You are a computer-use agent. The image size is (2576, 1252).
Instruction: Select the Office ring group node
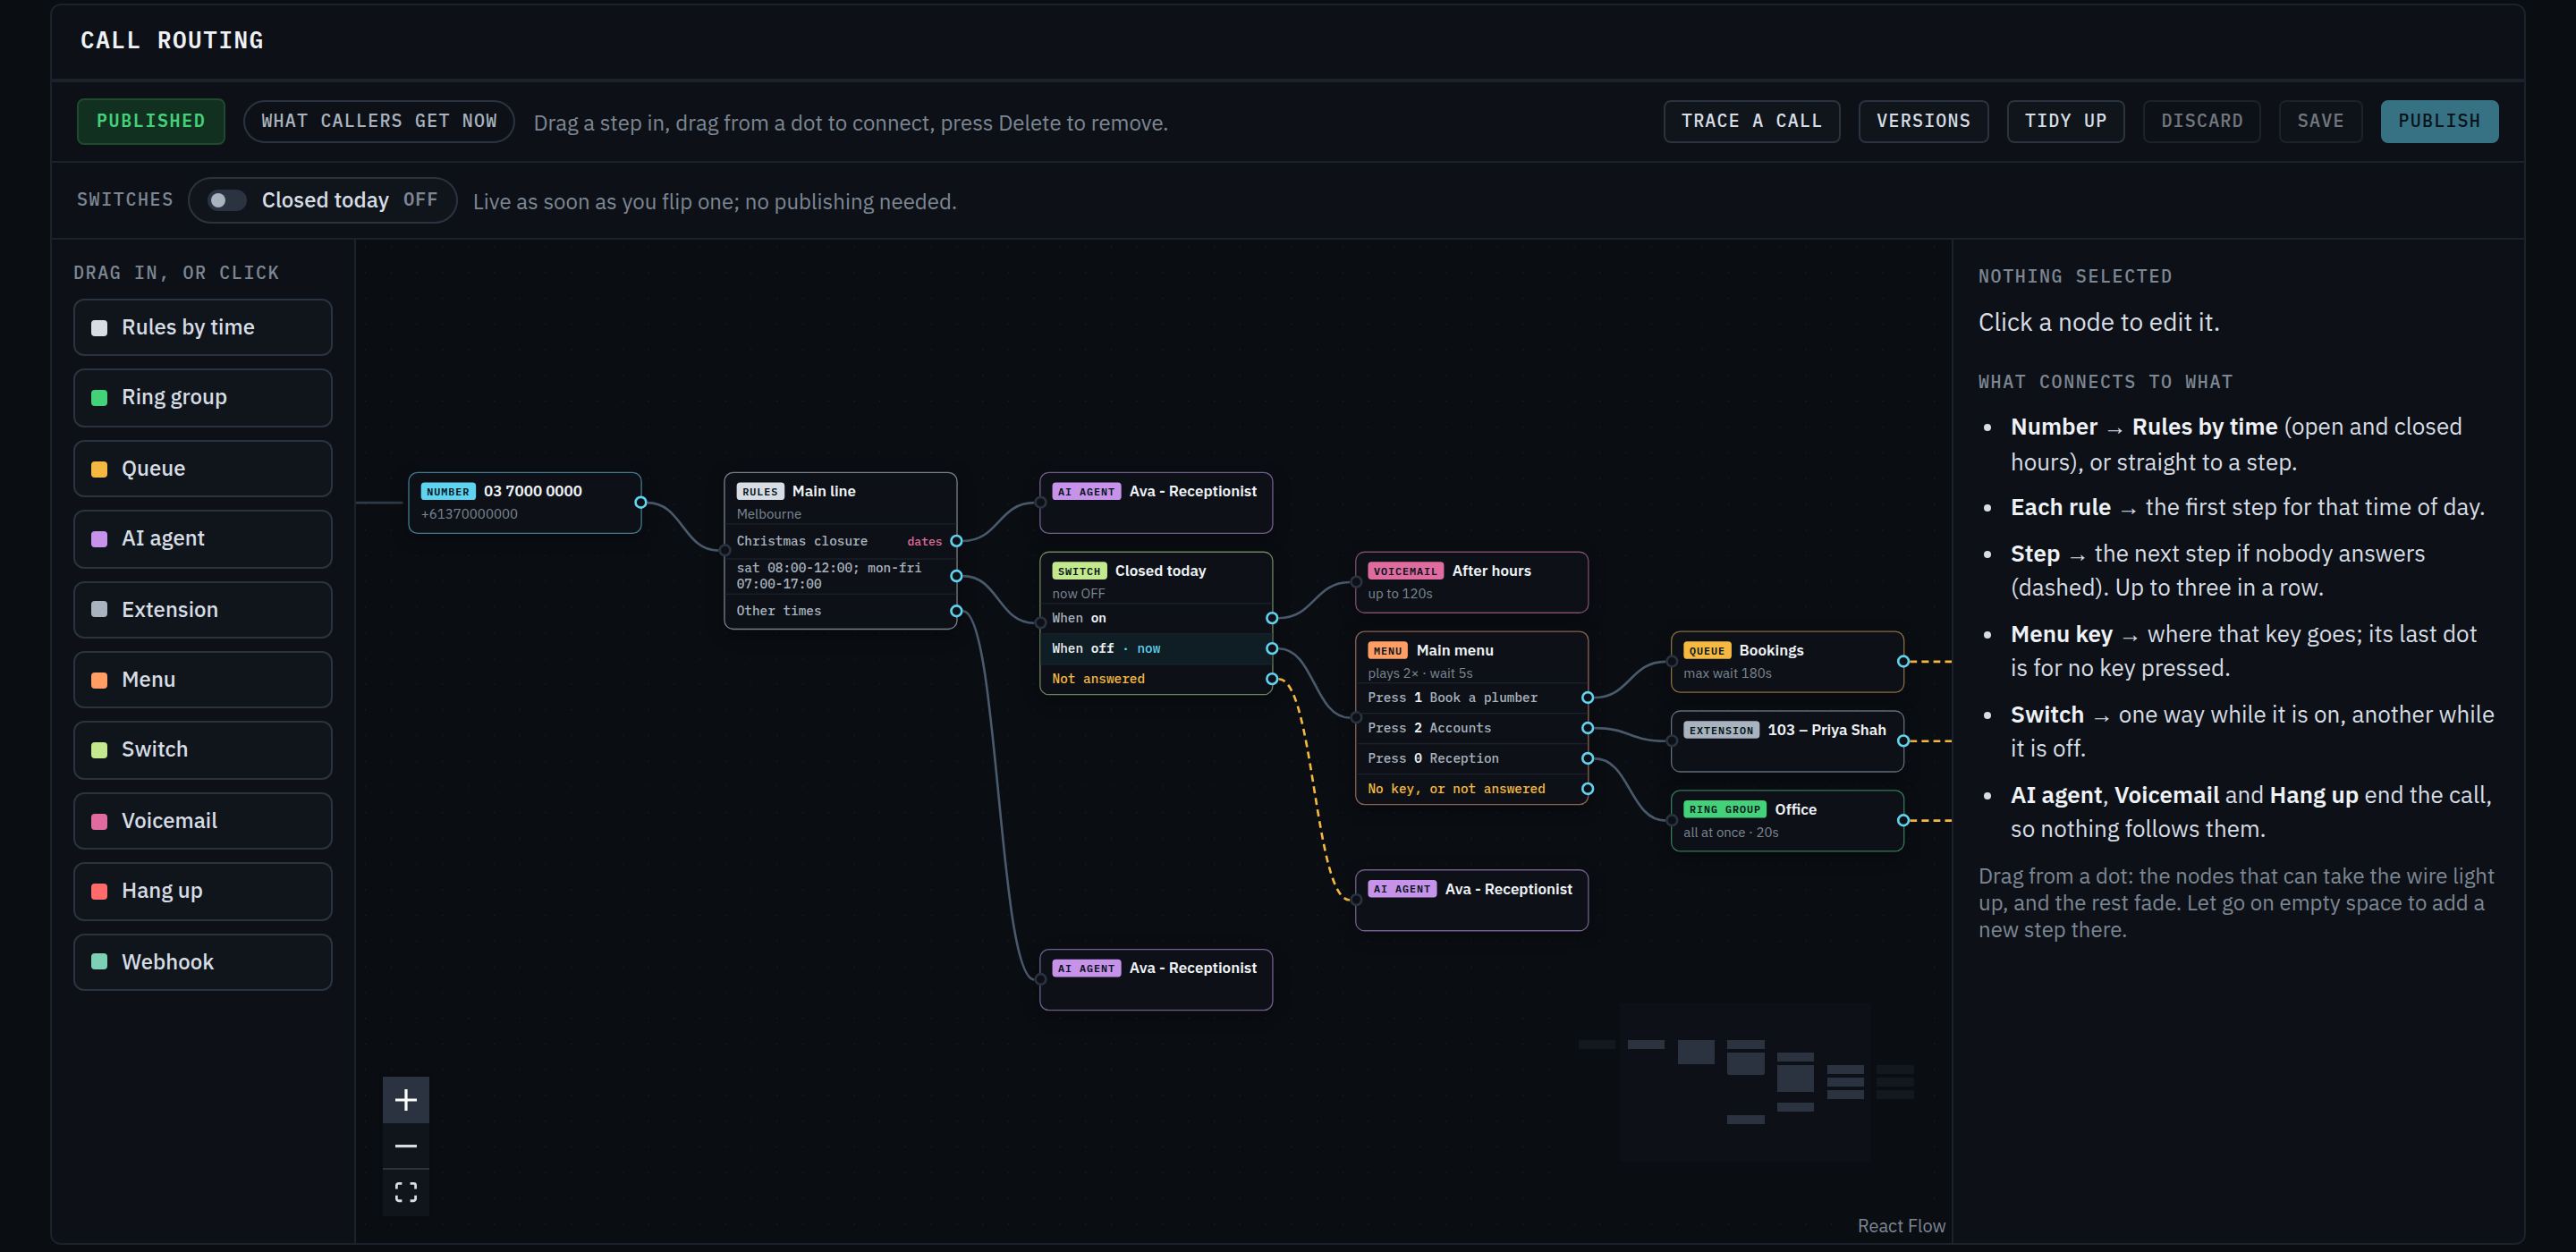(x=1786, y=820)
